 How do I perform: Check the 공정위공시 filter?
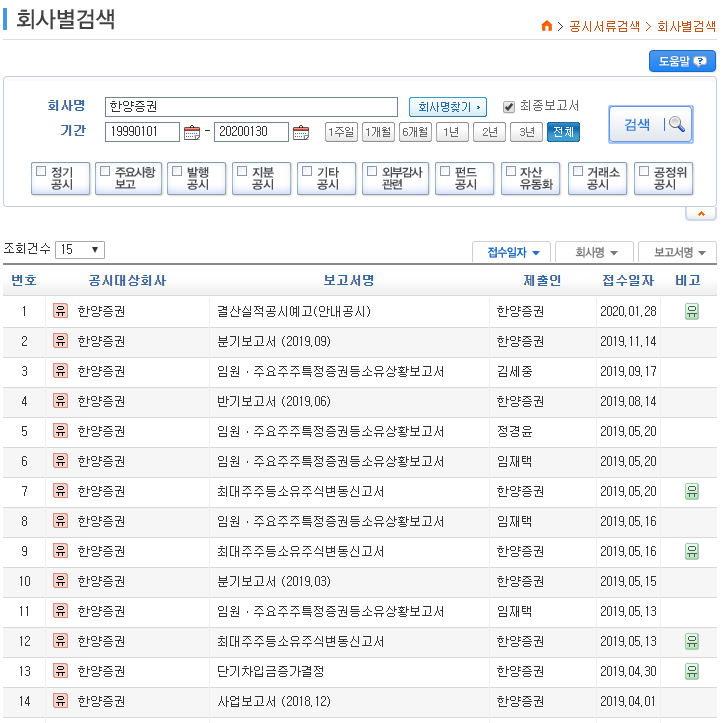[644, 171]
